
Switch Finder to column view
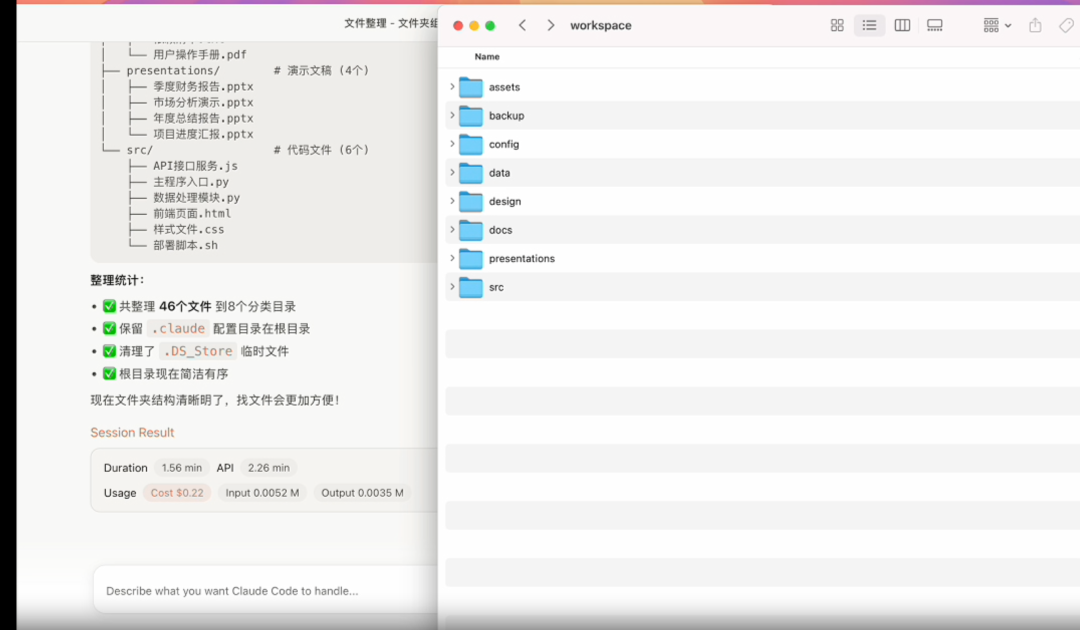902,25
